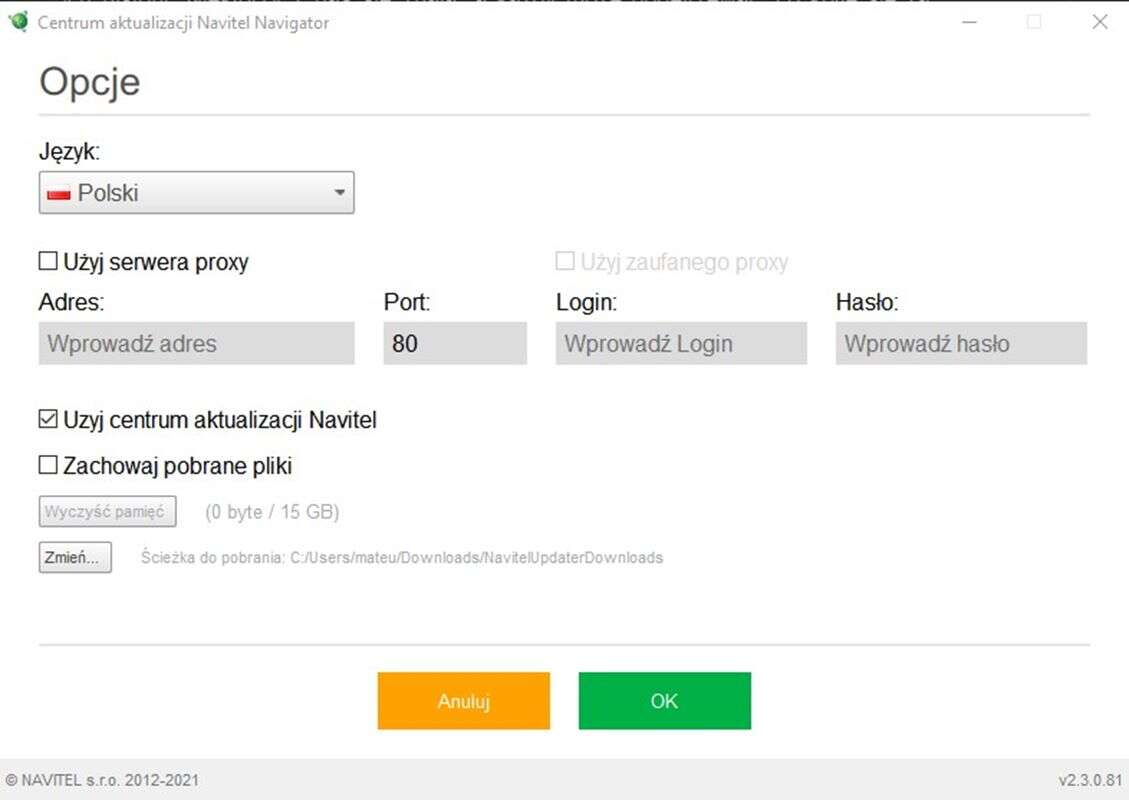Click the Port field showing 80
The height and width of the screenshot is (800, 1129).
455,344
